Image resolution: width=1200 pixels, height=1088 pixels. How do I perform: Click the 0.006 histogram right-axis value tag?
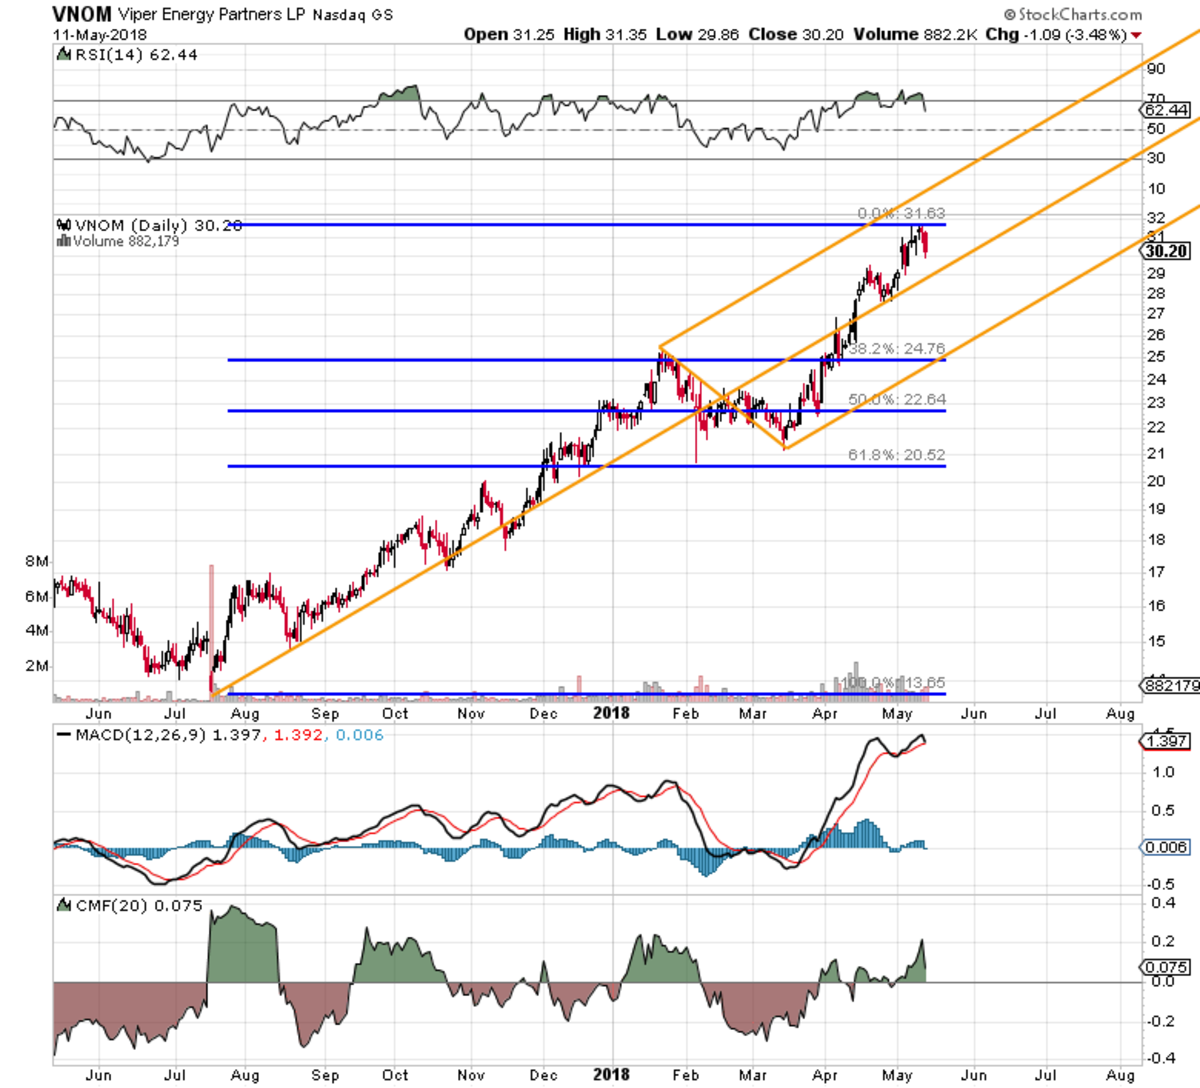click(x=1167, y=847)
